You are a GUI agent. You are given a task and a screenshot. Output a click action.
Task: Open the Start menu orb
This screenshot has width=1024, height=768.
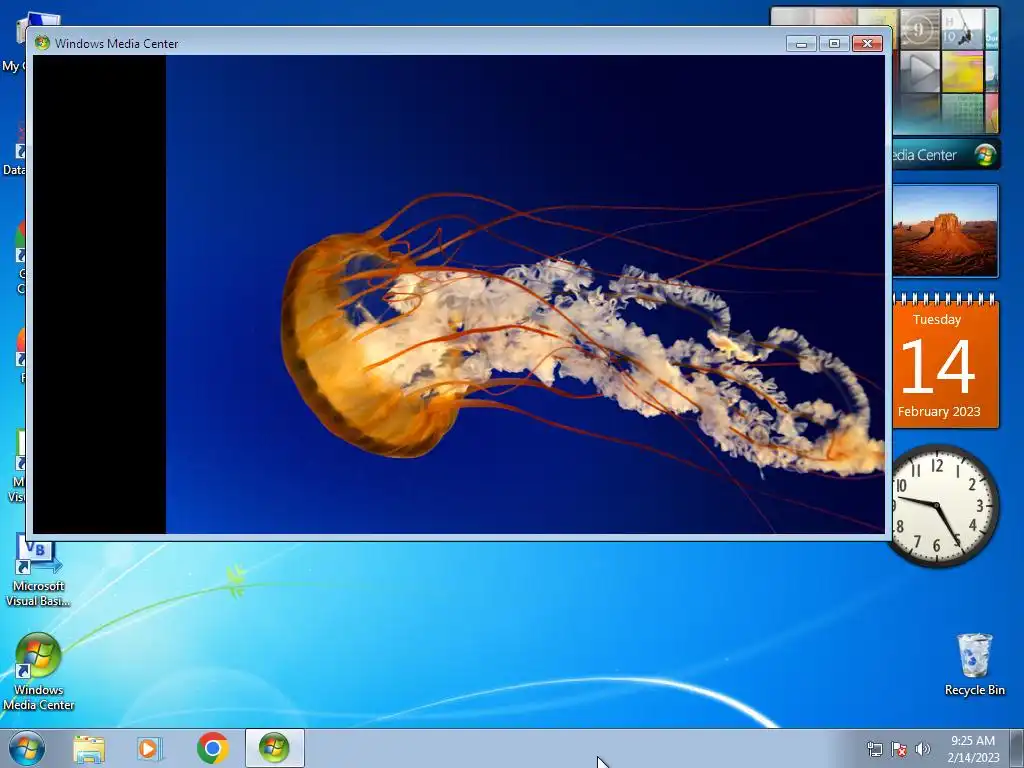pyautogui.click(x=27, y=748)
